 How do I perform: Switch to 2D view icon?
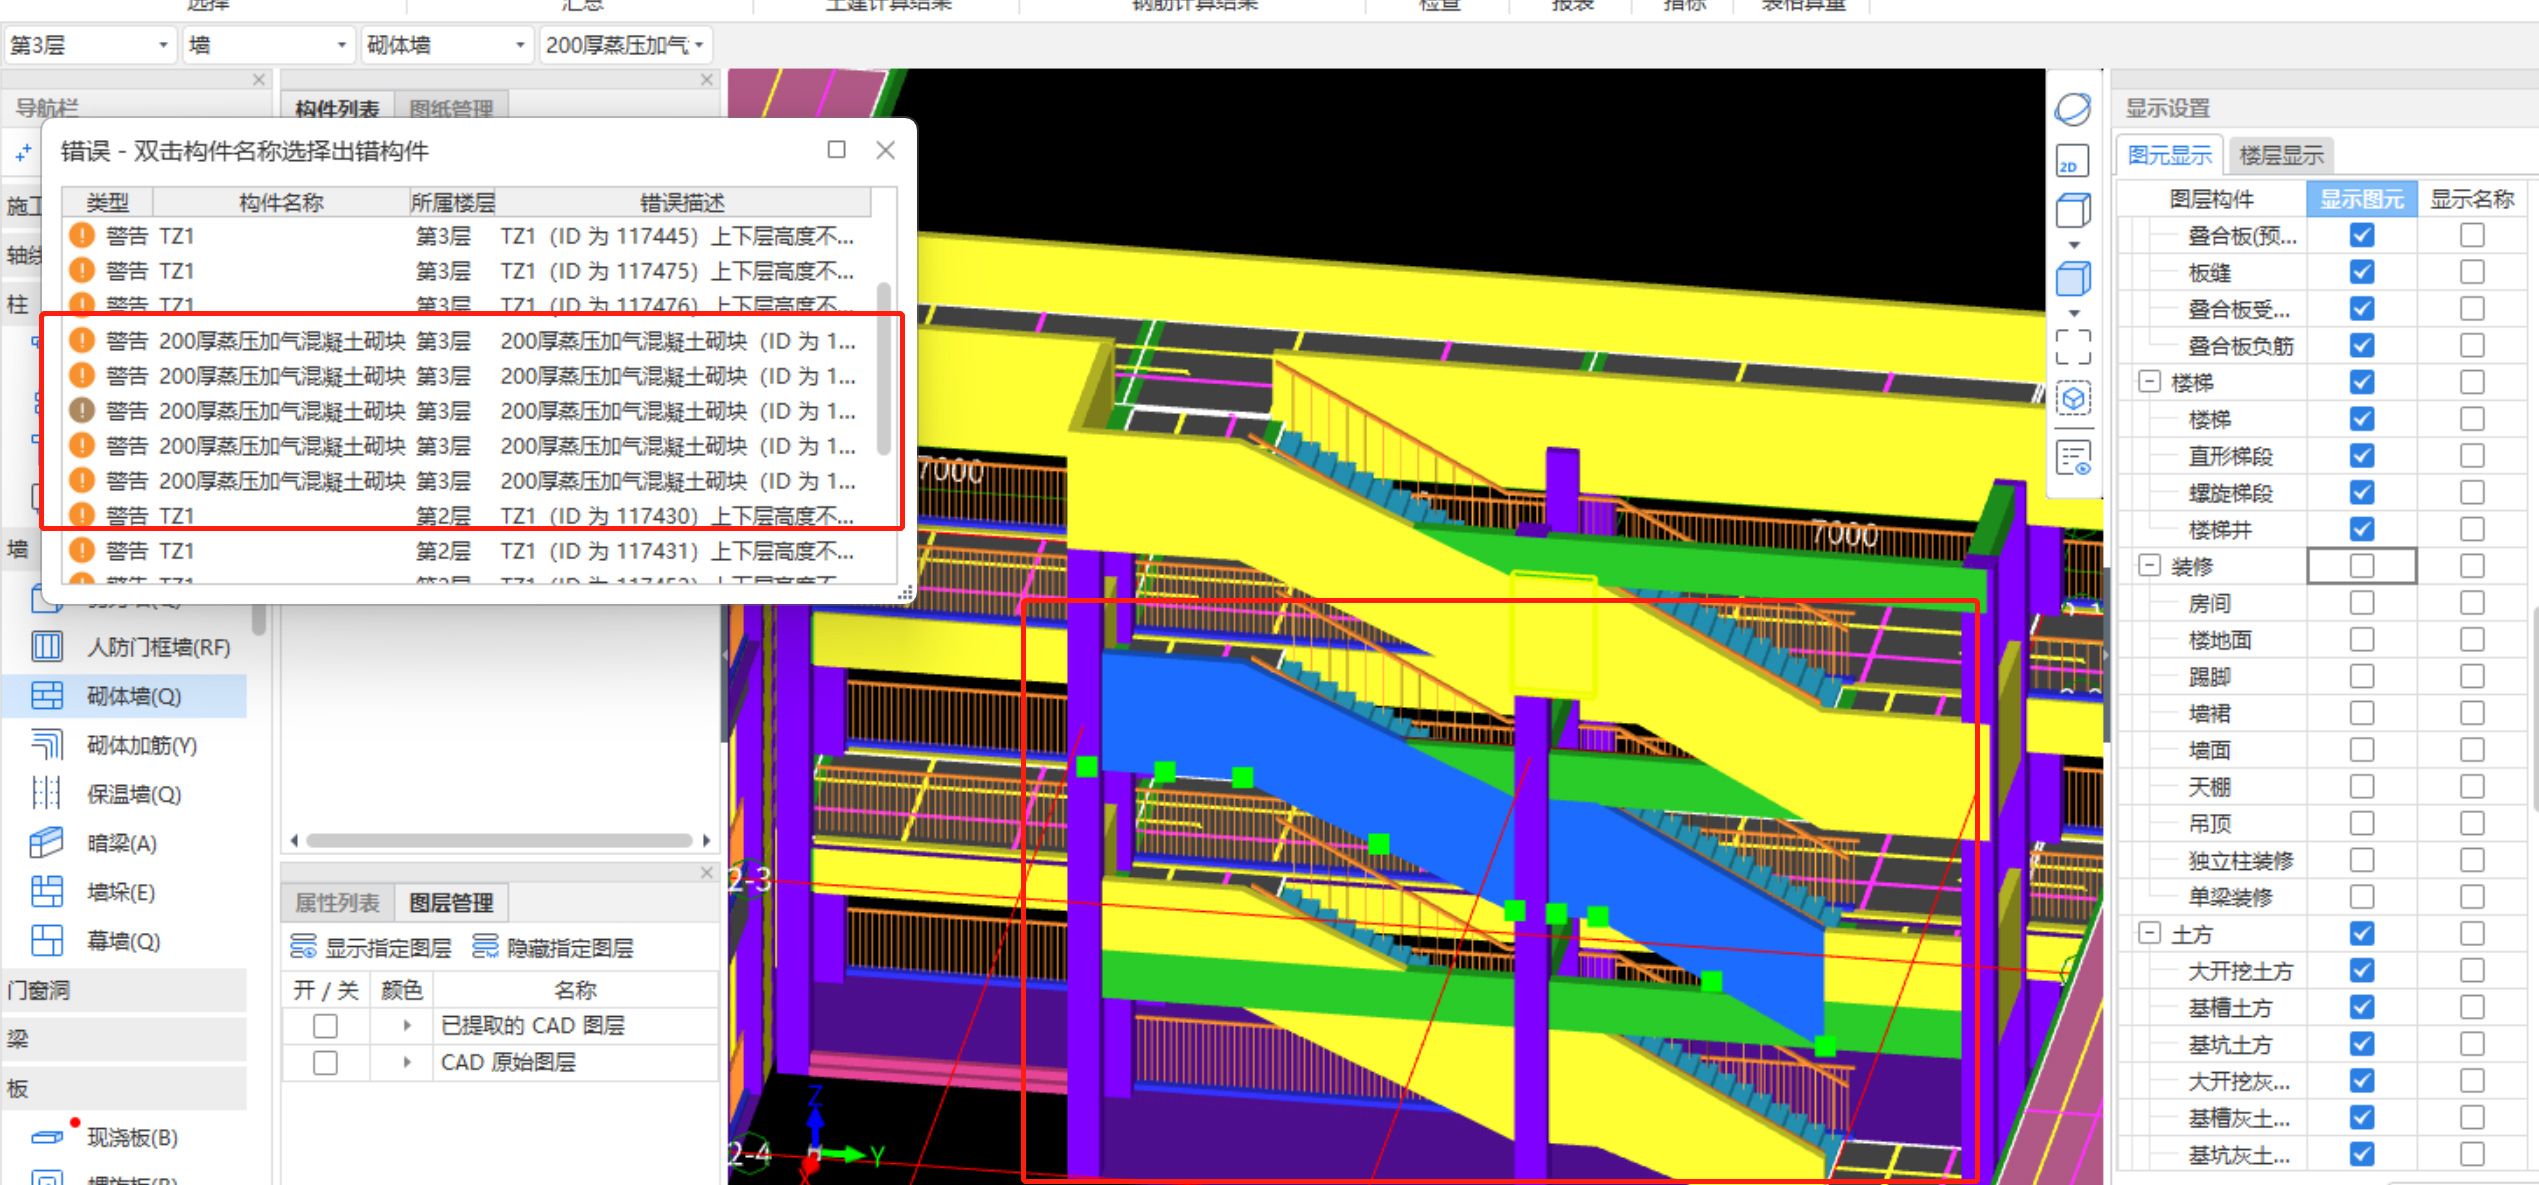coord(2073,161)
